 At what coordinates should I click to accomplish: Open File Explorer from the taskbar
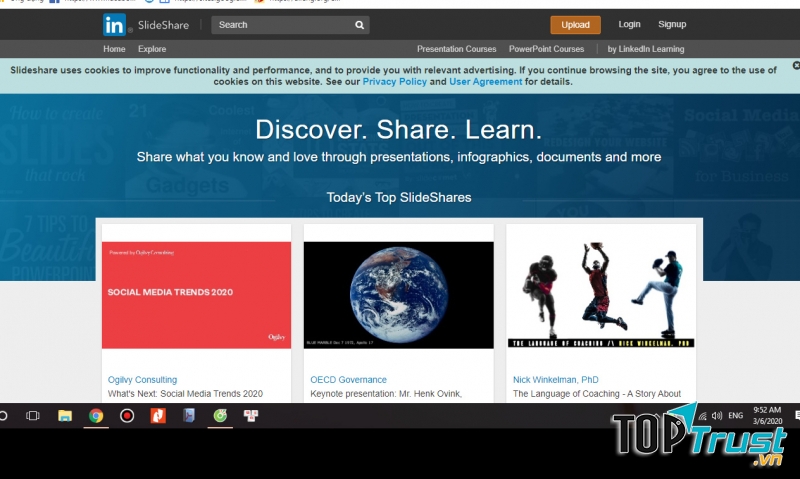[64, 415]
